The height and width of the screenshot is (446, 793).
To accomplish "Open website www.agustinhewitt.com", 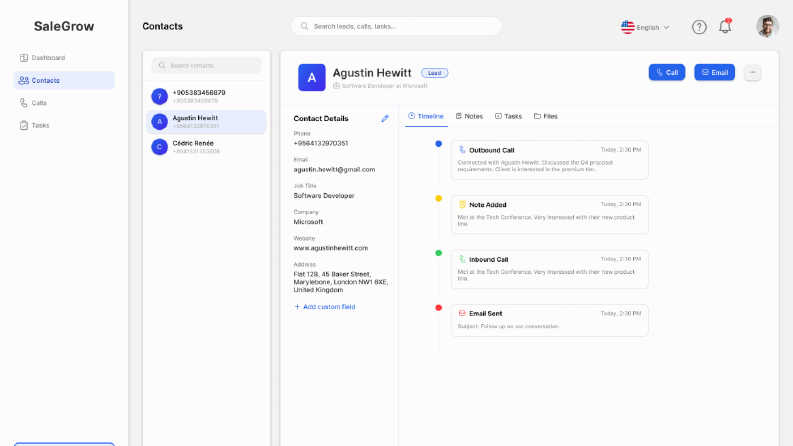I will coord(331,248).
